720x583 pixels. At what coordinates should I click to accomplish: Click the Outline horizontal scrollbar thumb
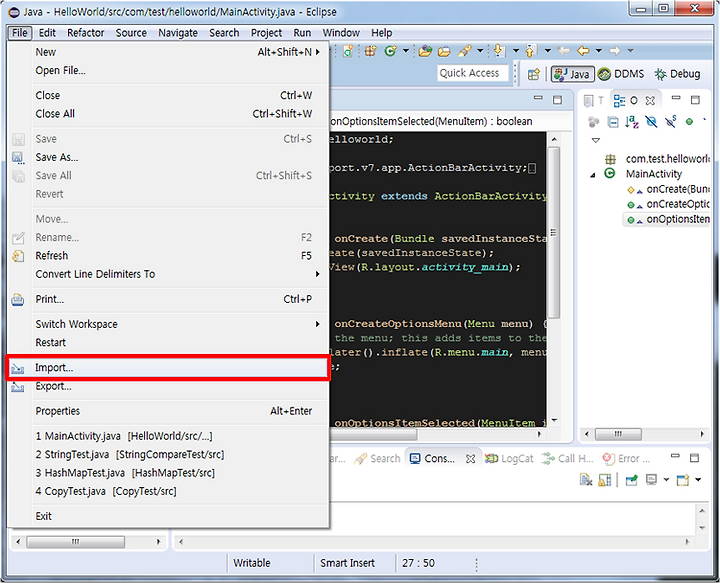tap(618, 434)
